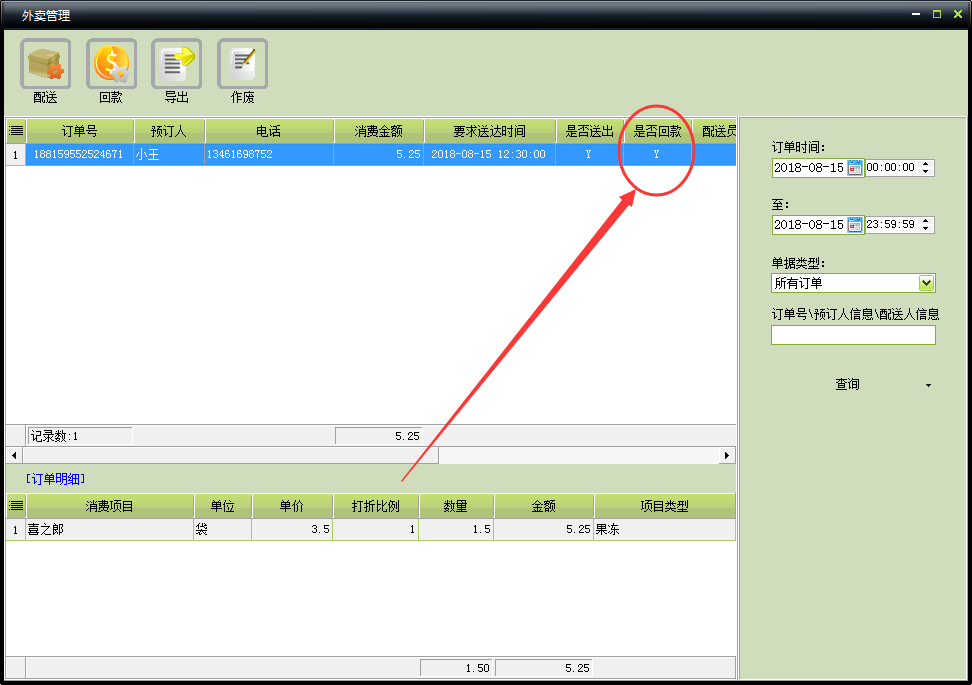Minimize the 外卖管理 window
Screen dimensions: 972x685
916,14
